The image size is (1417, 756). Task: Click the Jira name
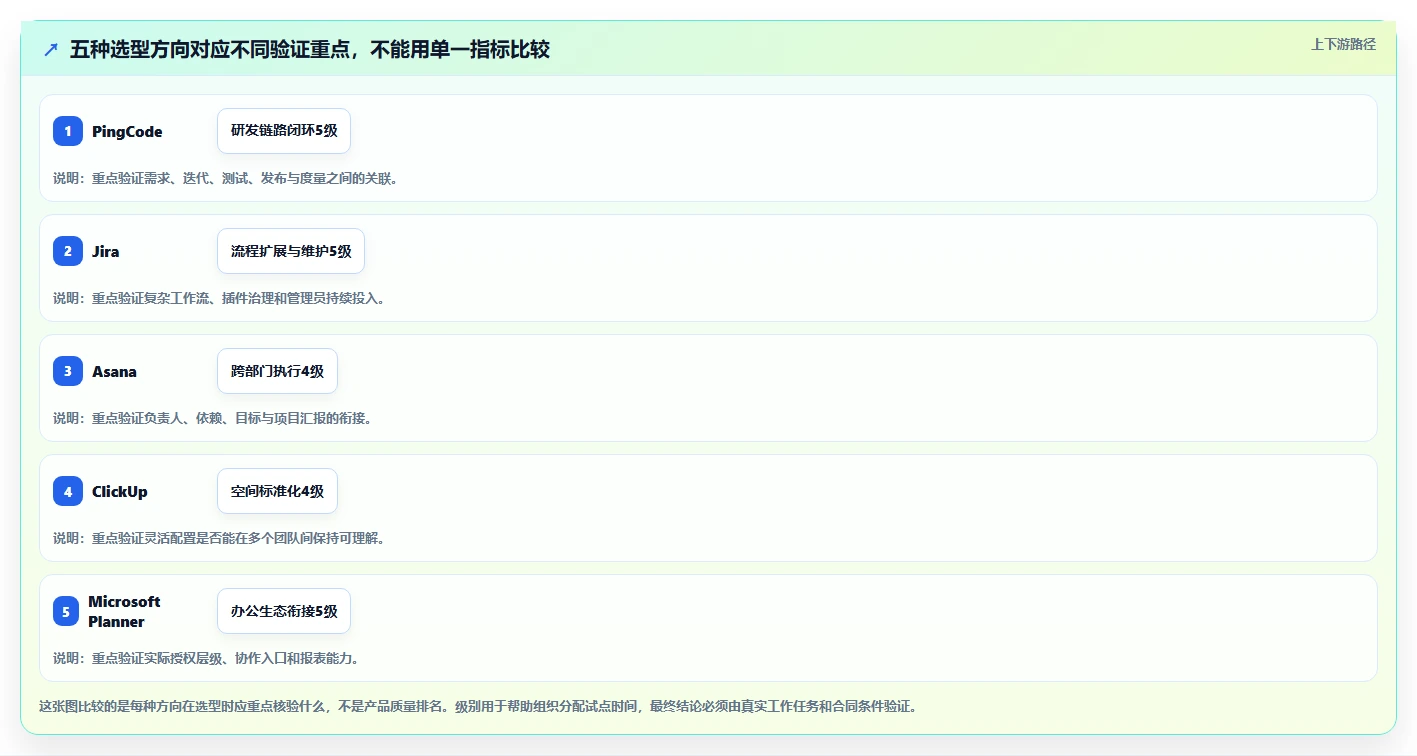[x=106, y=251]
